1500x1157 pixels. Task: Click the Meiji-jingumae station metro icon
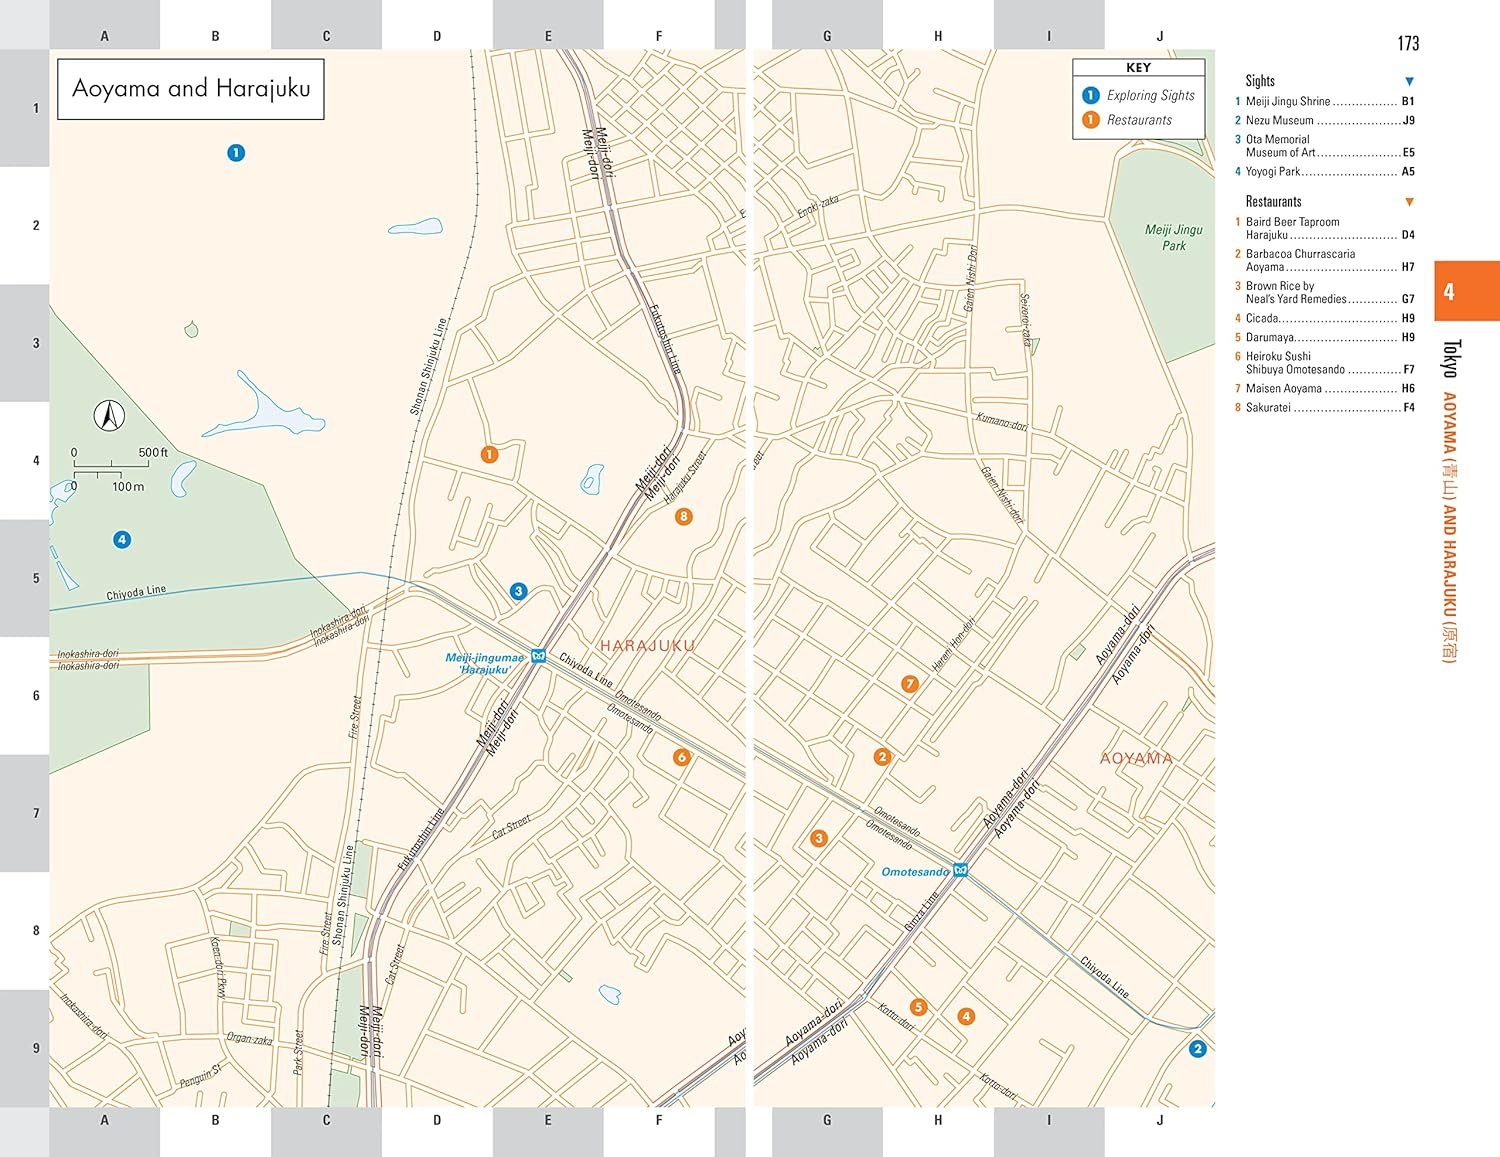coord(539,656)
